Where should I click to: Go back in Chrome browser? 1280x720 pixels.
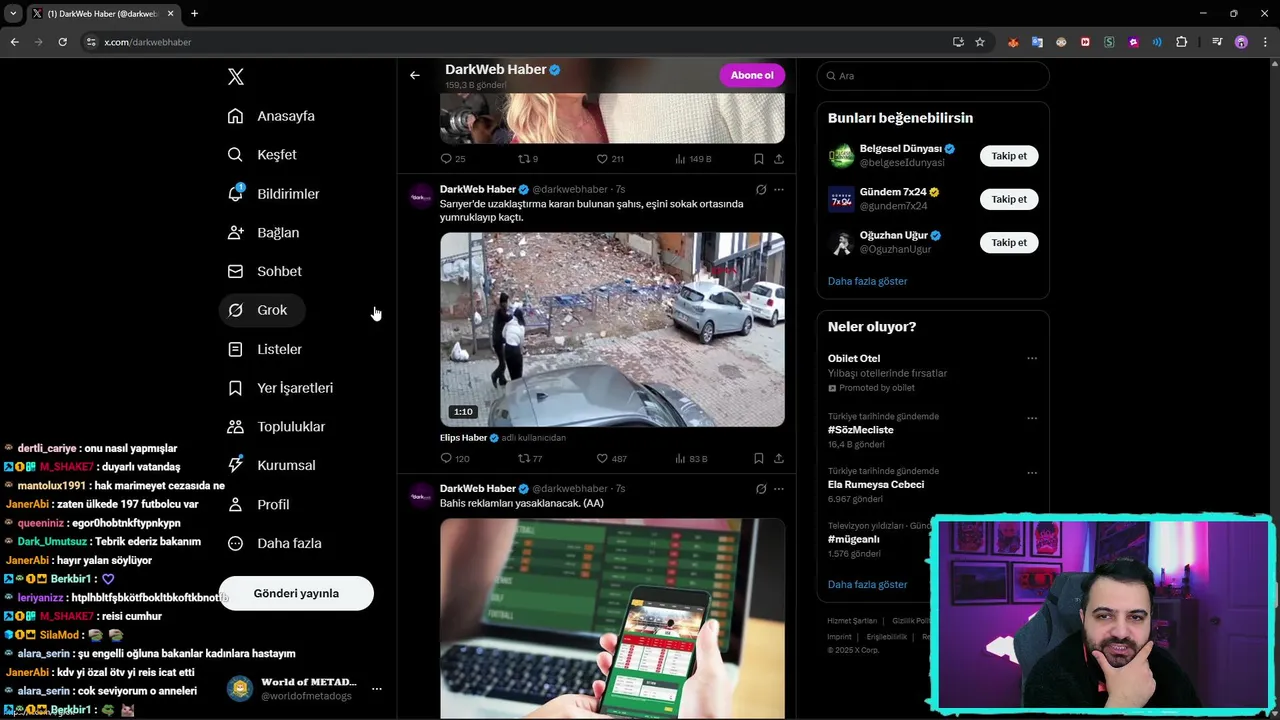[x=14, y=42]
